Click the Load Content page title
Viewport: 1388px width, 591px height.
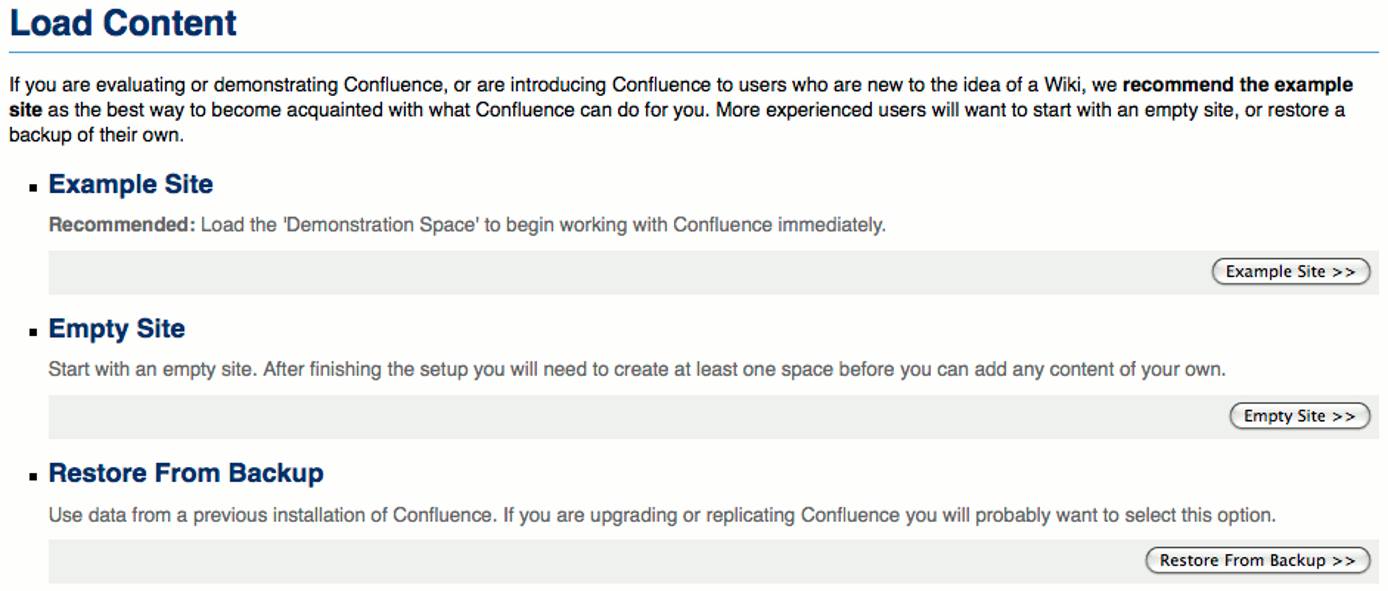click(122, 22)
